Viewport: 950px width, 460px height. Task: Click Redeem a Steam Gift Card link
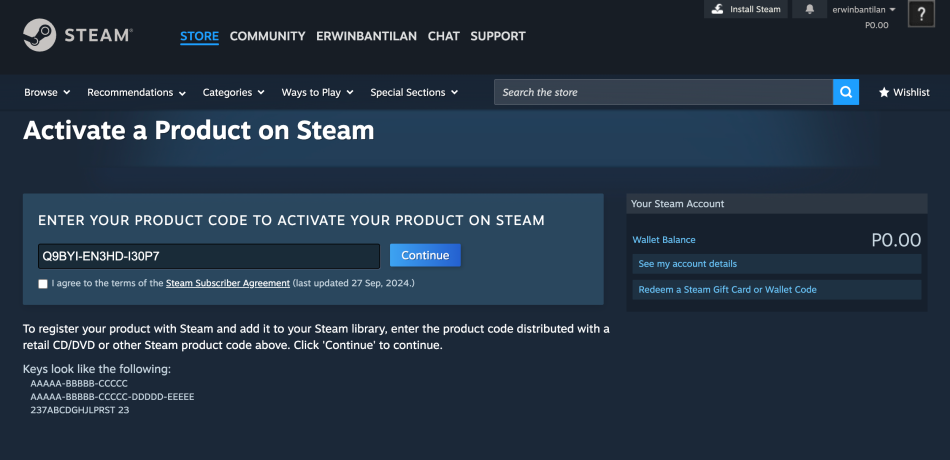pyautogui.click(x=727, y=290)
